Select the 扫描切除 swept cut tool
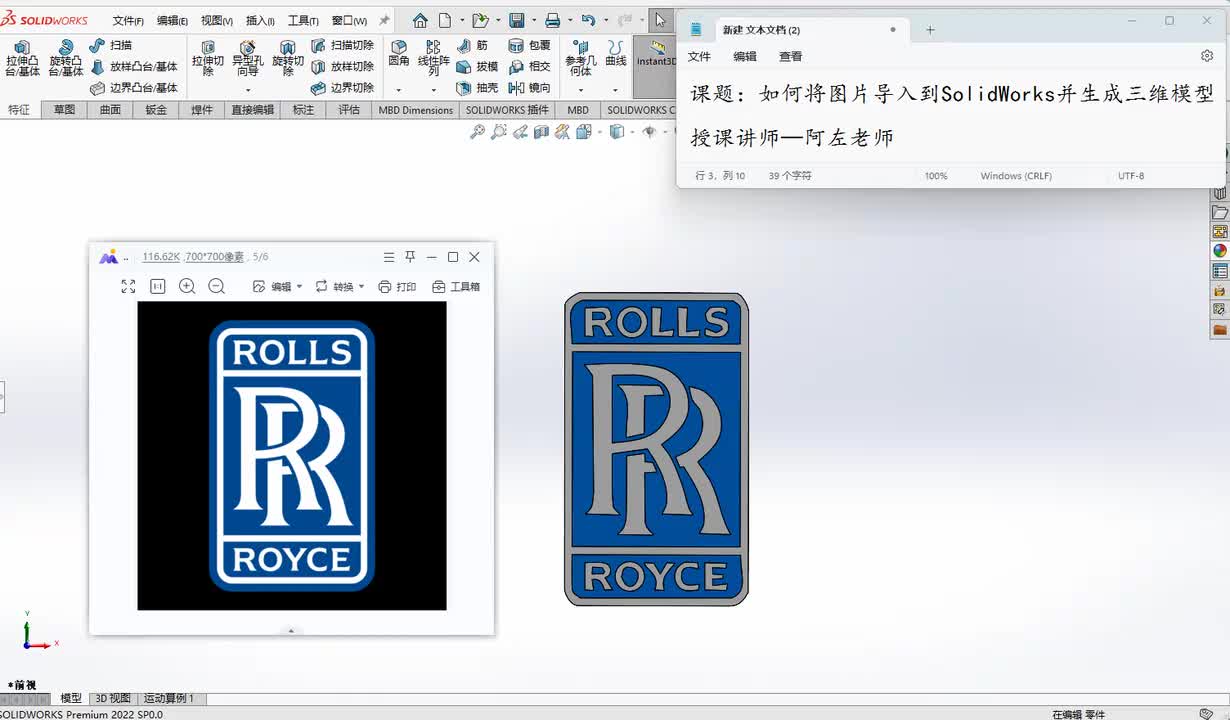Image resolution: width=1230 pixels, height=720 pixels. coord(342,45)
